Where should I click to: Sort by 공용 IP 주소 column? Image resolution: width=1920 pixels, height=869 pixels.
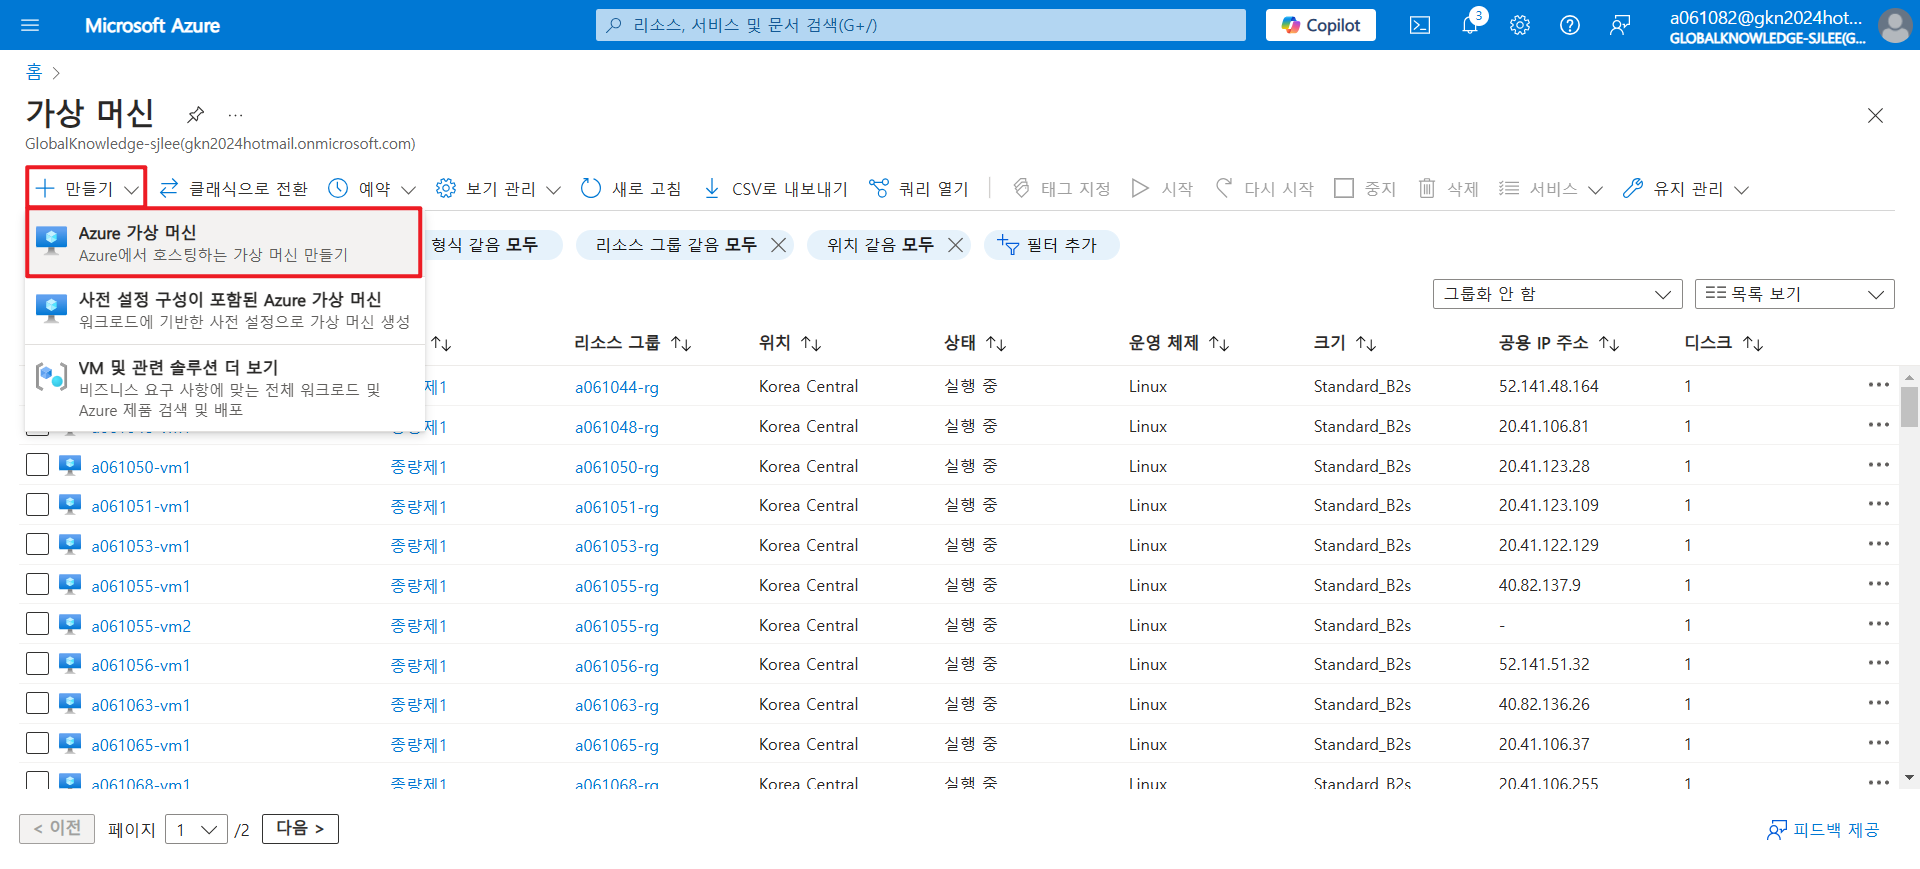click(x=1558, y=343)
